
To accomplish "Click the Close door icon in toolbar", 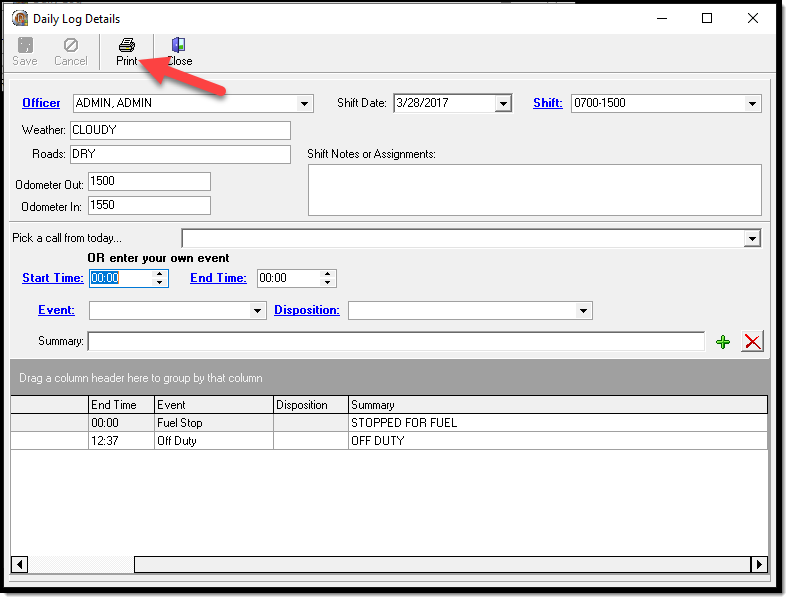I will [x=179, y=45].
